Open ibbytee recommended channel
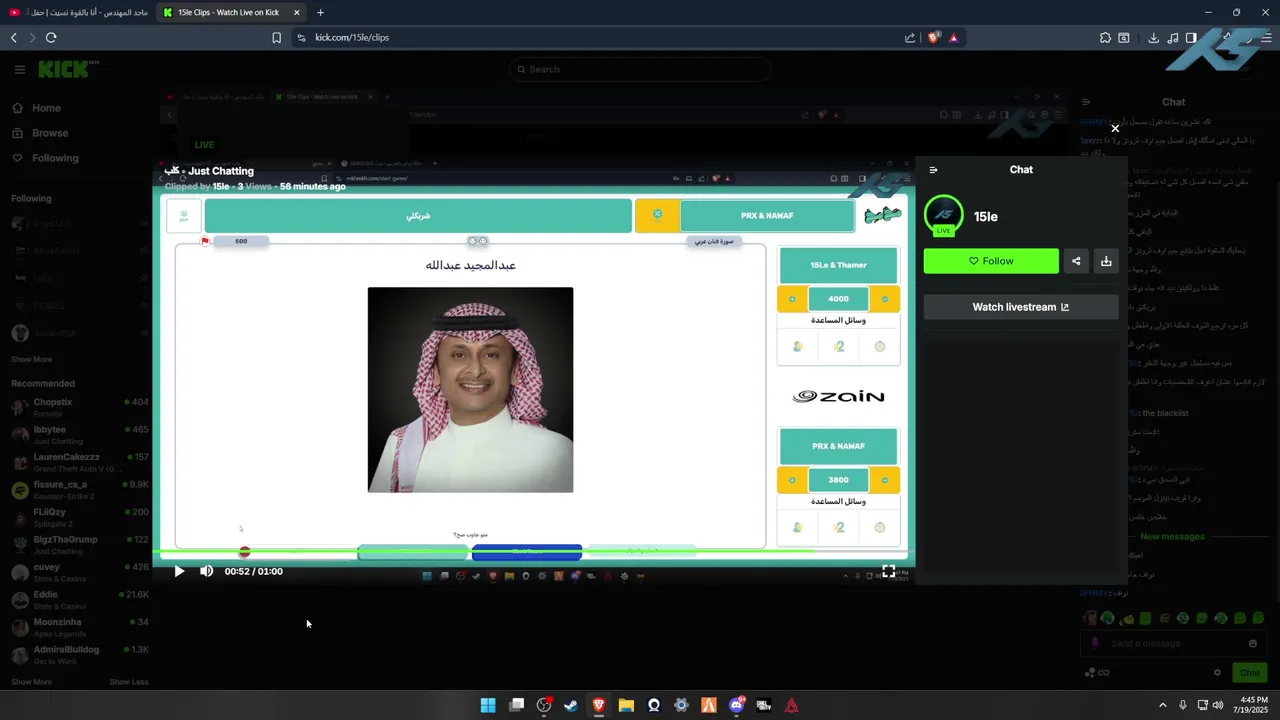This screenshot has height=720, width=1280. click(80, 434)
